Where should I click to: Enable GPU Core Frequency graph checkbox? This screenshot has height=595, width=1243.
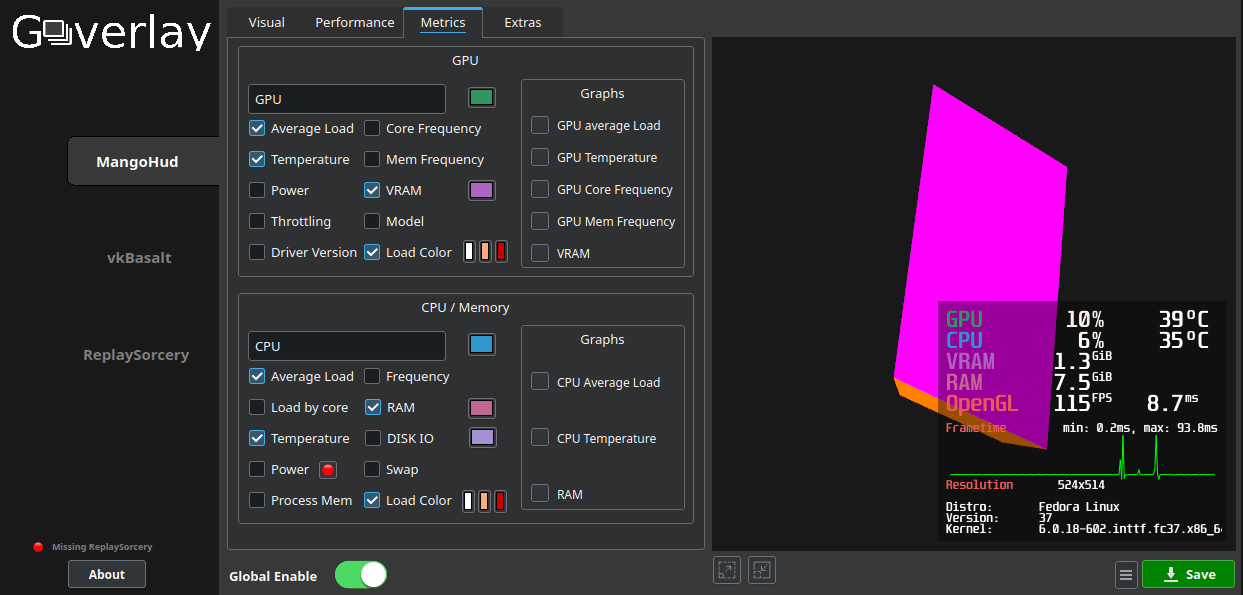click(x=540, y=189)
